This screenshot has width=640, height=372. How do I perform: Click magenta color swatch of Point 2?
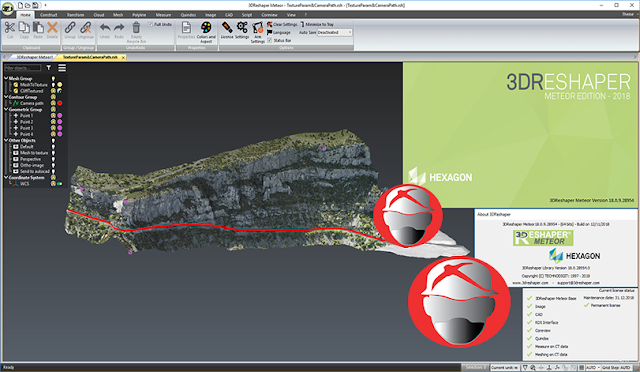click(60, 122)
